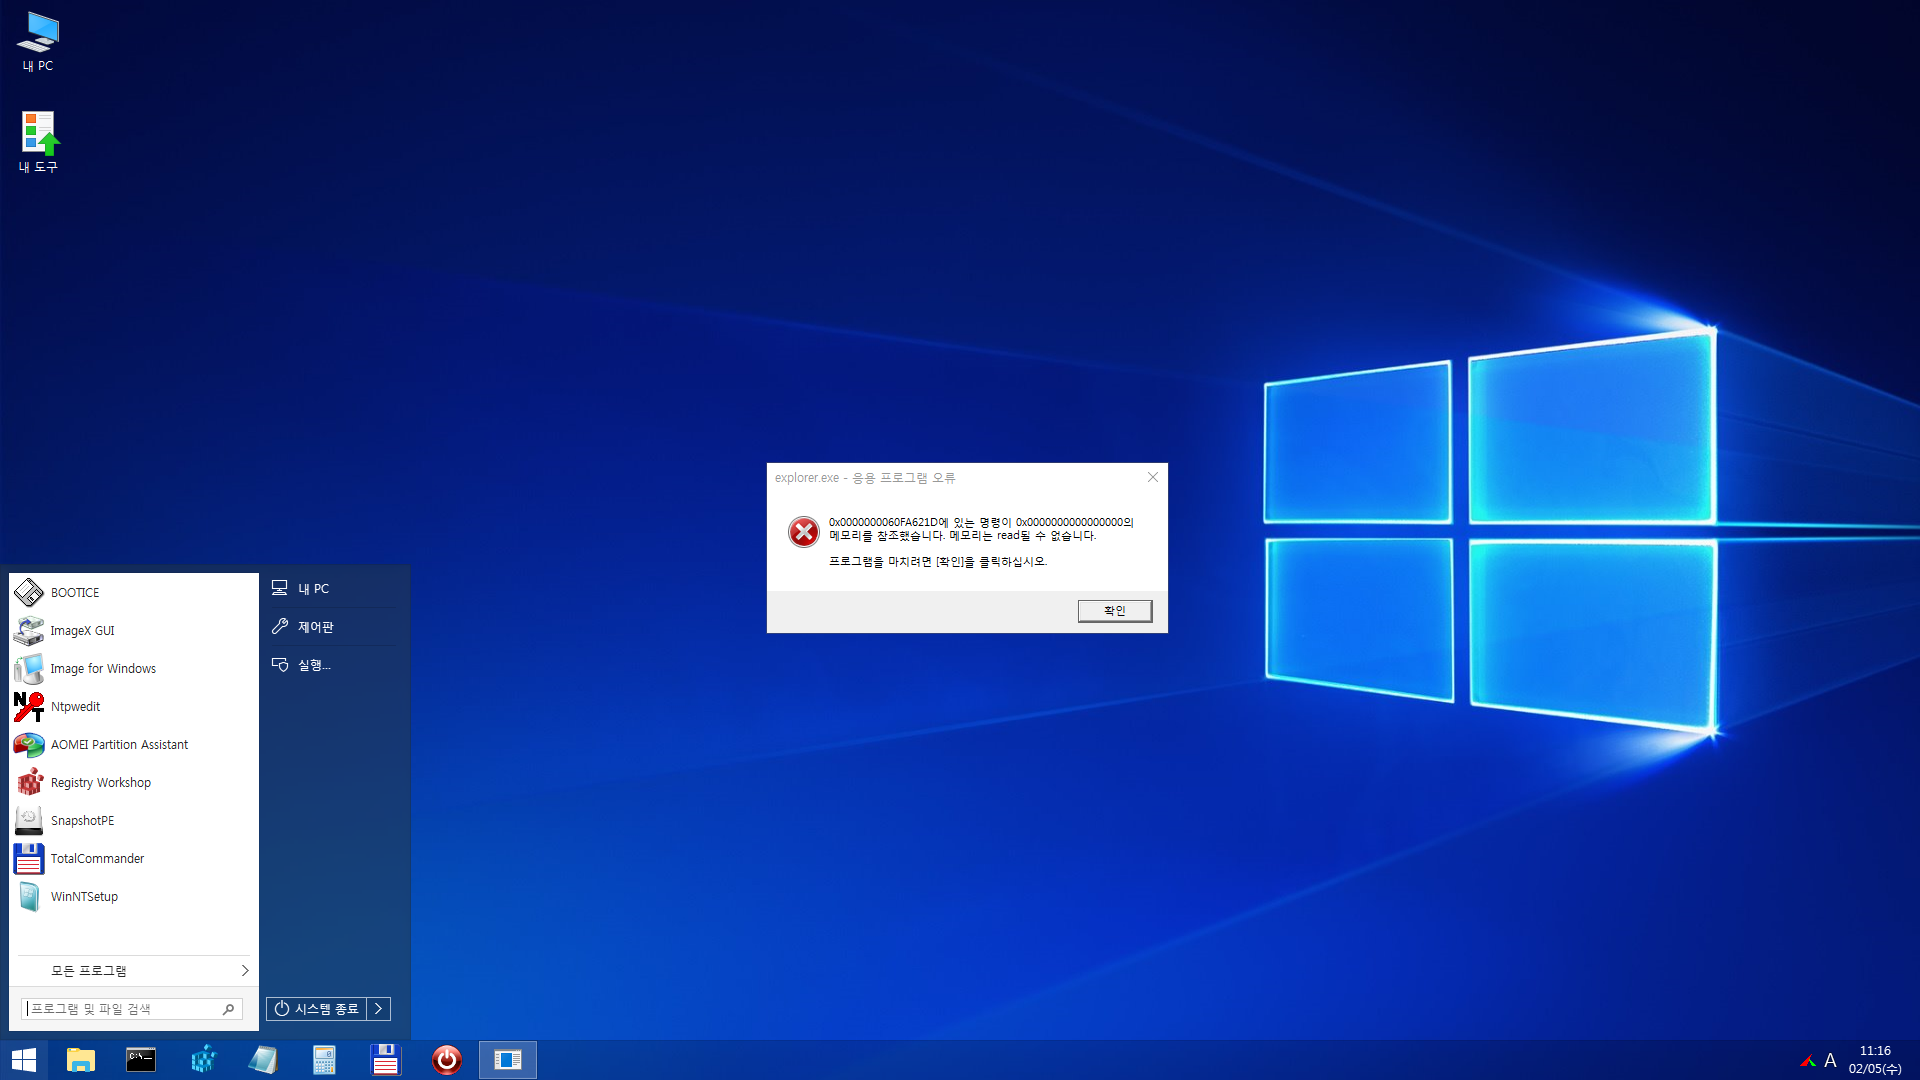Open the taskbar clock 11:16
This screenshot has height=1080, width=1920.
point(1875,1060)
